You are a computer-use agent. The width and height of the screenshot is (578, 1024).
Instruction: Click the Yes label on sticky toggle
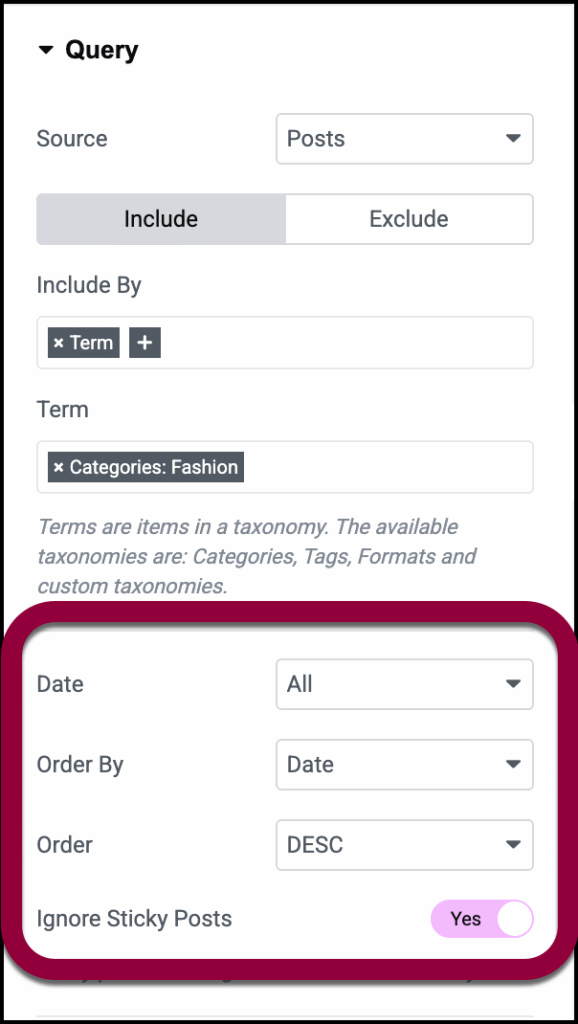pos(464,918)
